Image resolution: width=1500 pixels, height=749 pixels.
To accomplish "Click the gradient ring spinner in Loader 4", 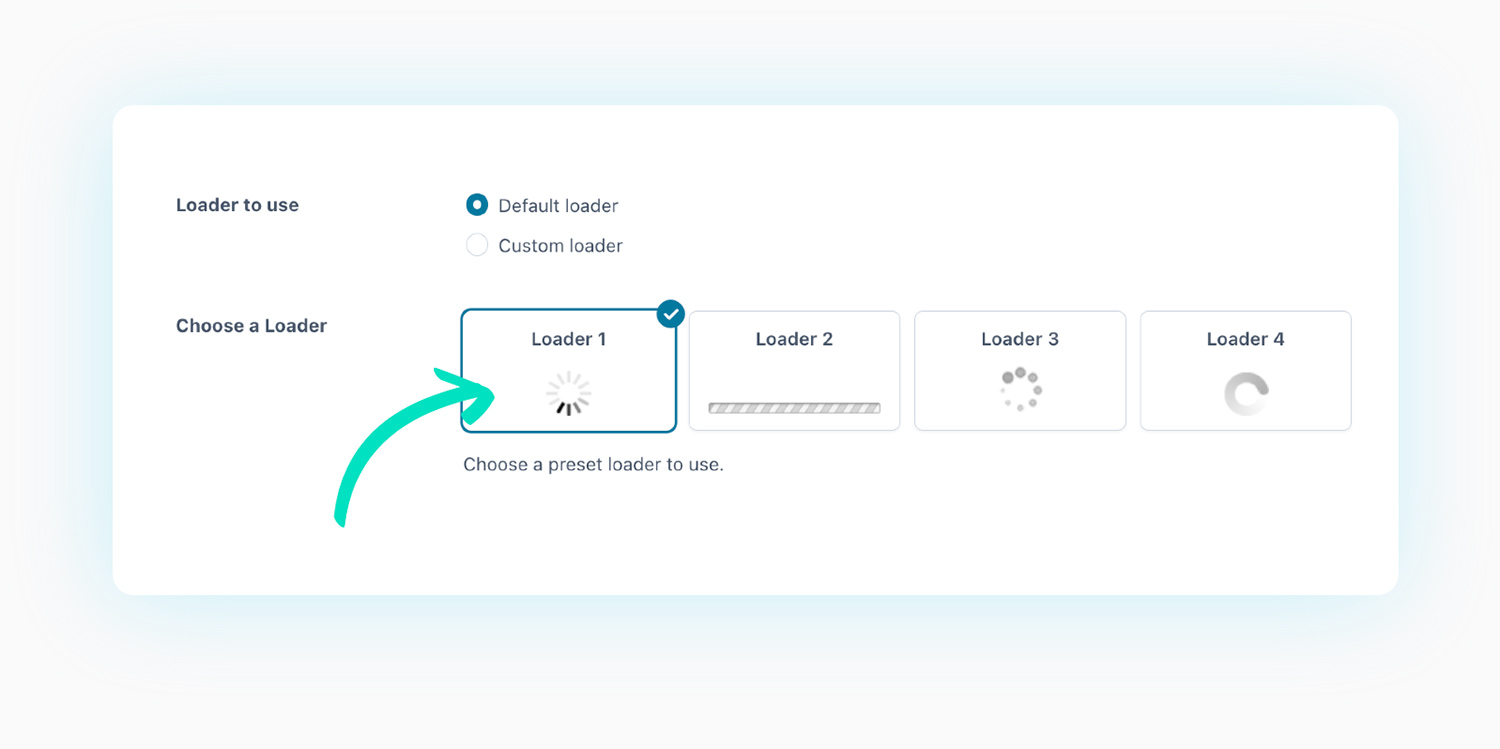I will pos(1246,394).
